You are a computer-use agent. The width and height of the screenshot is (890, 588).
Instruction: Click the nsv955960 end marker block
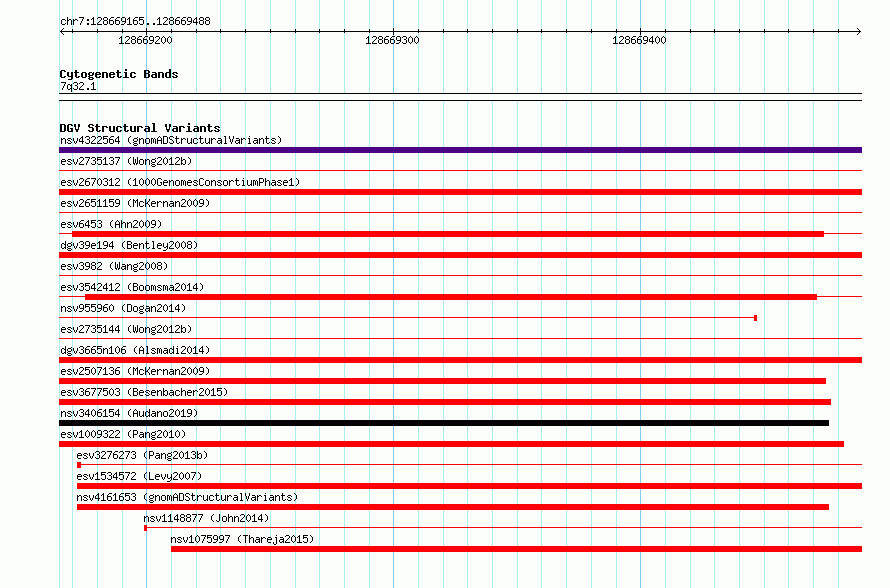[755, 318]
